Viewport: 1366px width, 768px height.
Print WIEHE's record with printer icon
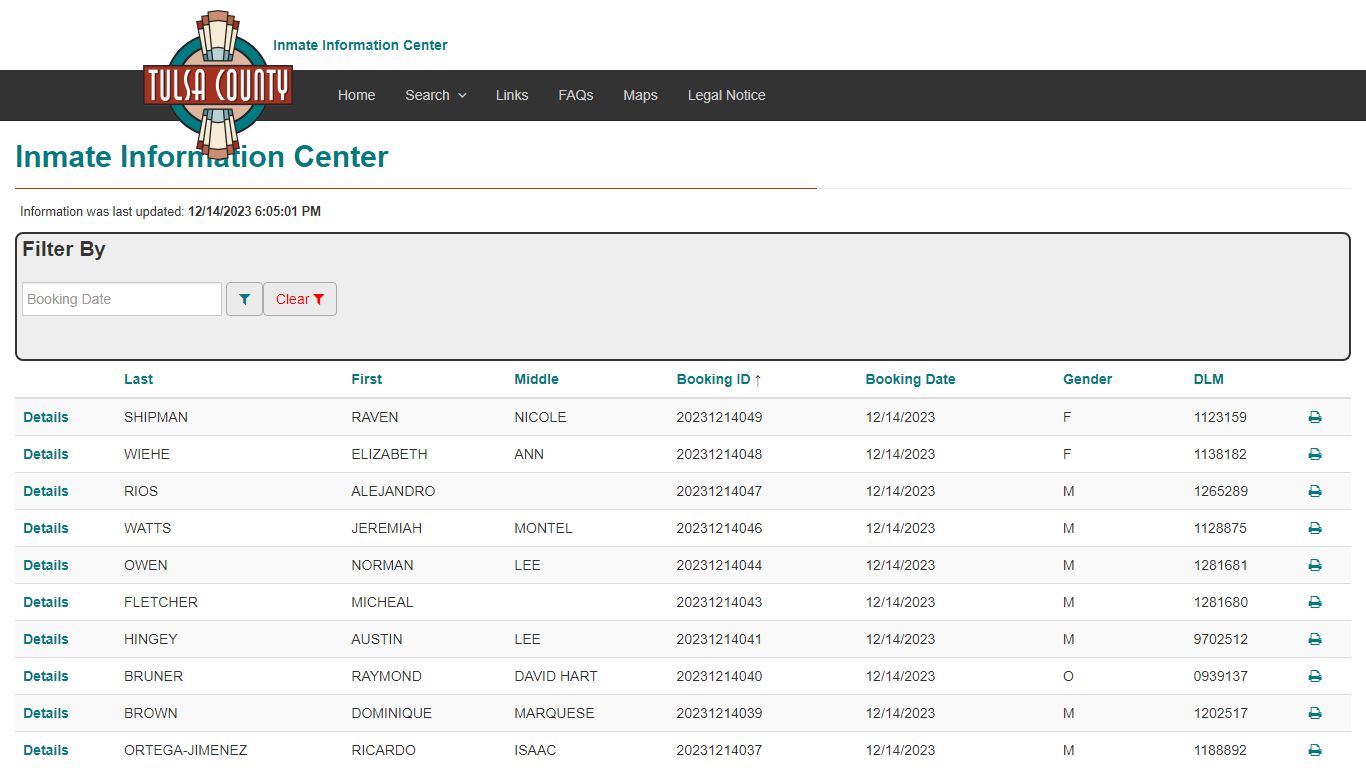(1315, 454)
